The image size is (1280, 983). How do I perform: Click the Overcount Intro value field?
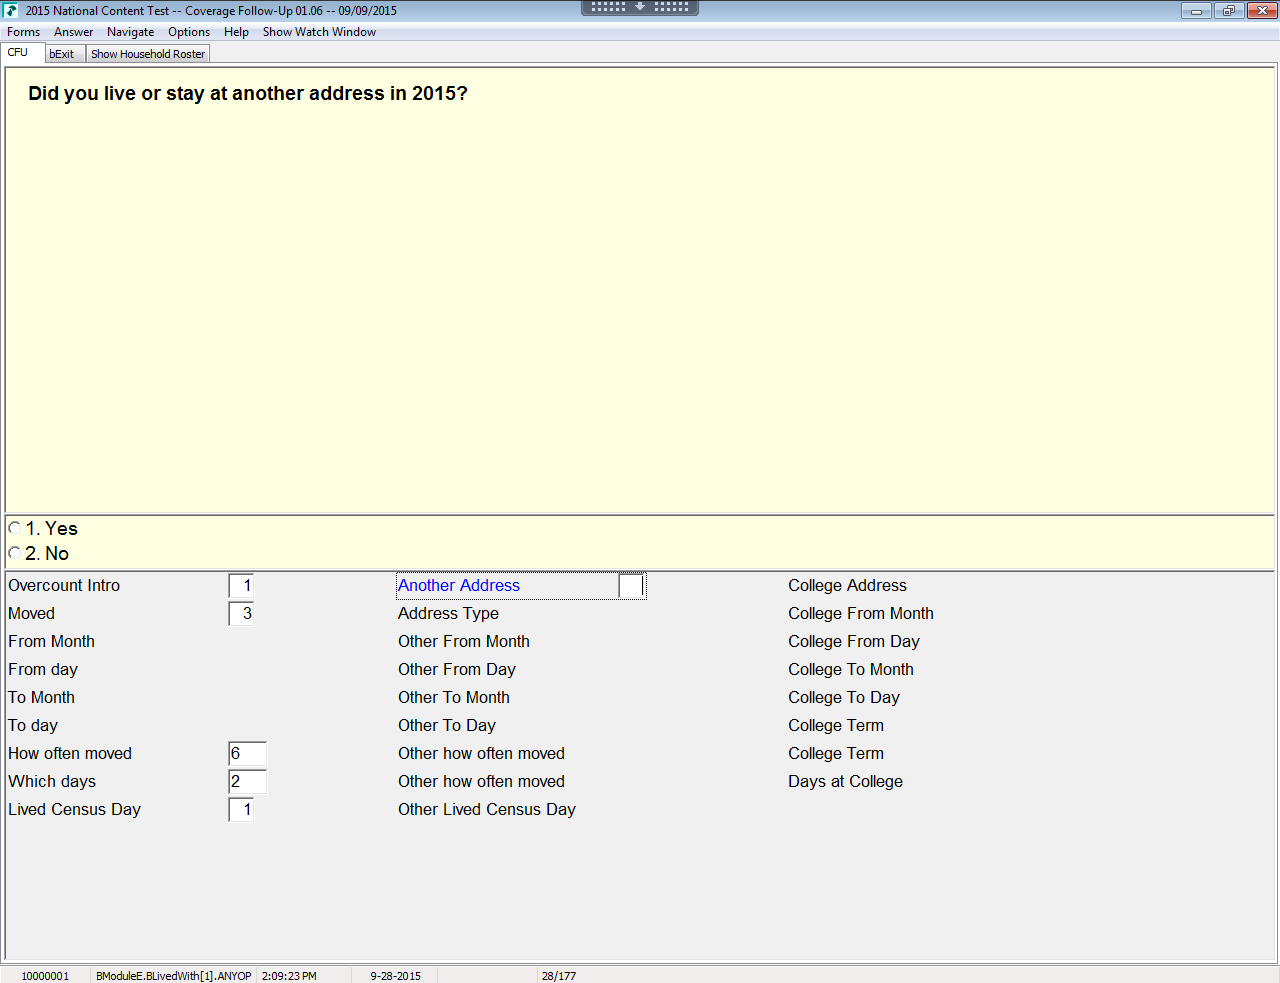coord(241,586)
